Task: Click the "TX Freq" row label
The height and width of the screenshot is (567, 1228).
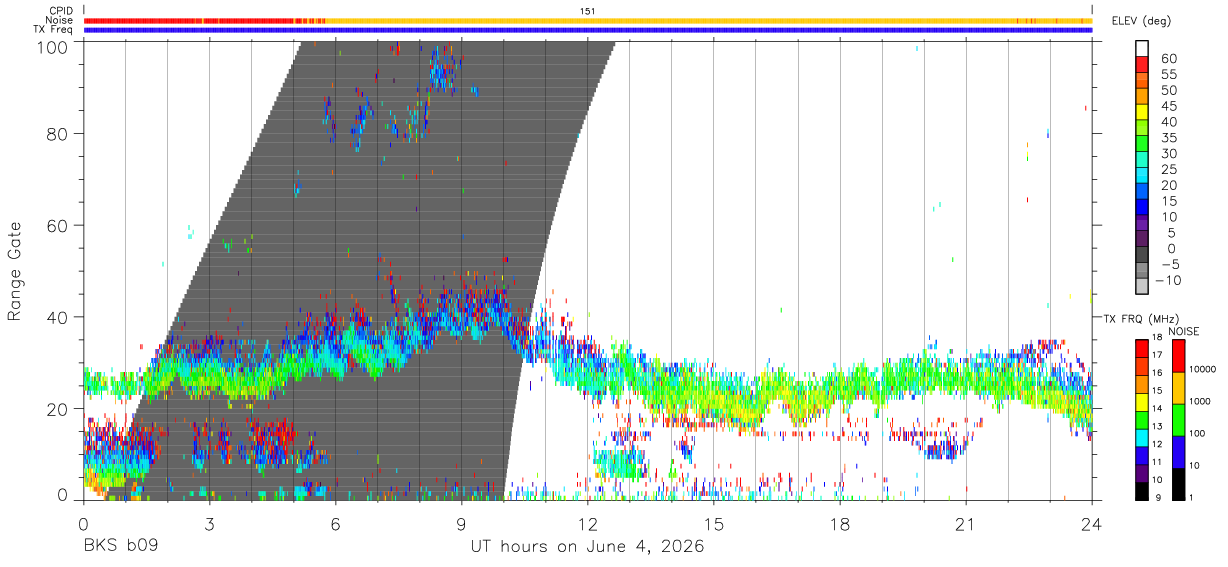Action: pyautogui.click(x=54, y=30)
